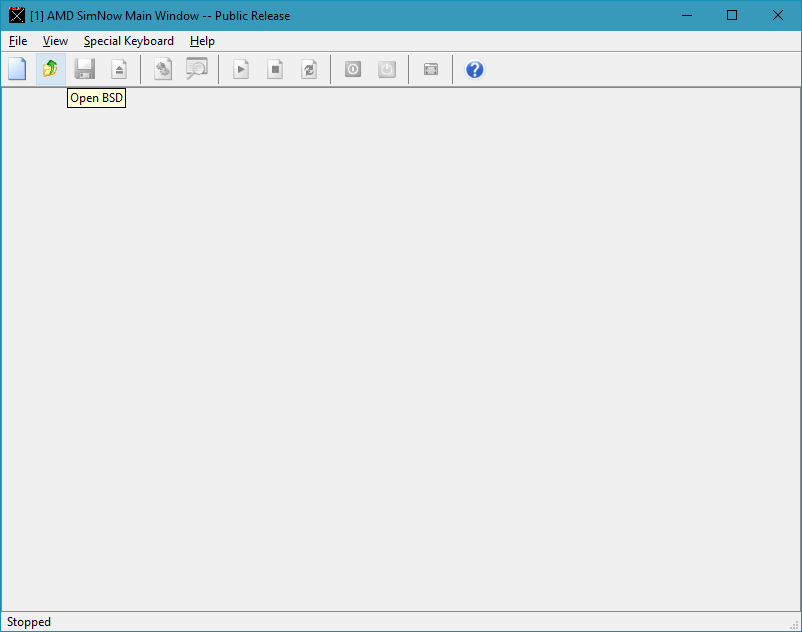Screen dimensions: 802x632
Task: Open help with blue question mark icon
Action: (x=475, y=69)
